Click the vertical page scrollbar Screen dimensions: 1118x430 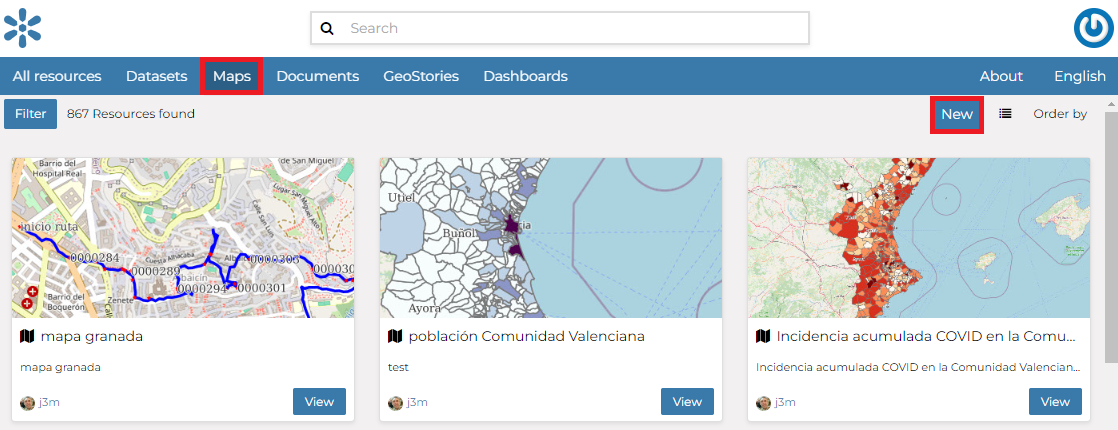point(1111,230)
